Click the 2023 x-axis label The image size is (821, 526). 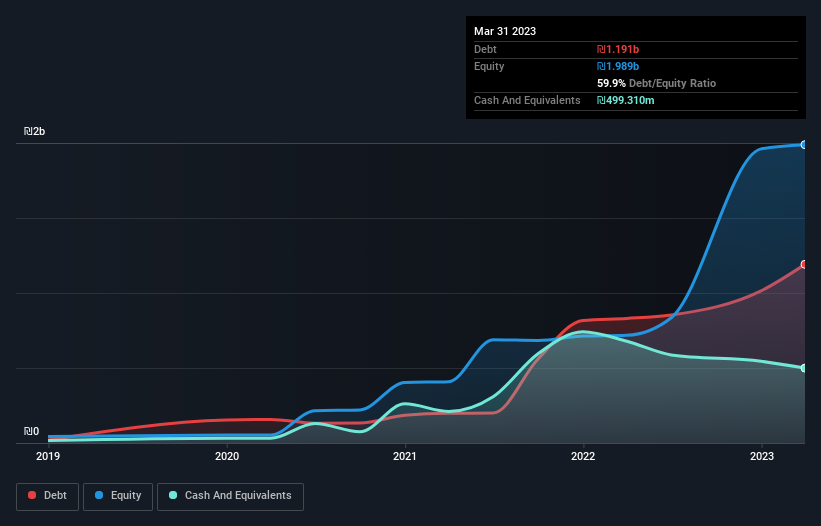[x=762, y=456]
